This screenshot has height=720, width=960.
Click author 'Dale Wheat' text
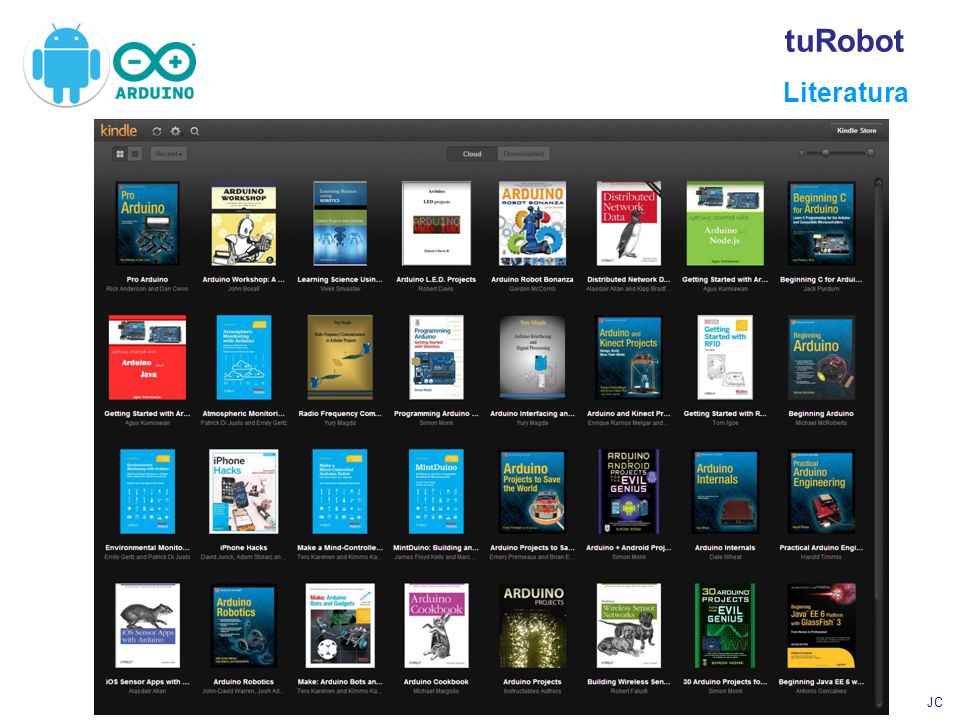coord(725,557)
